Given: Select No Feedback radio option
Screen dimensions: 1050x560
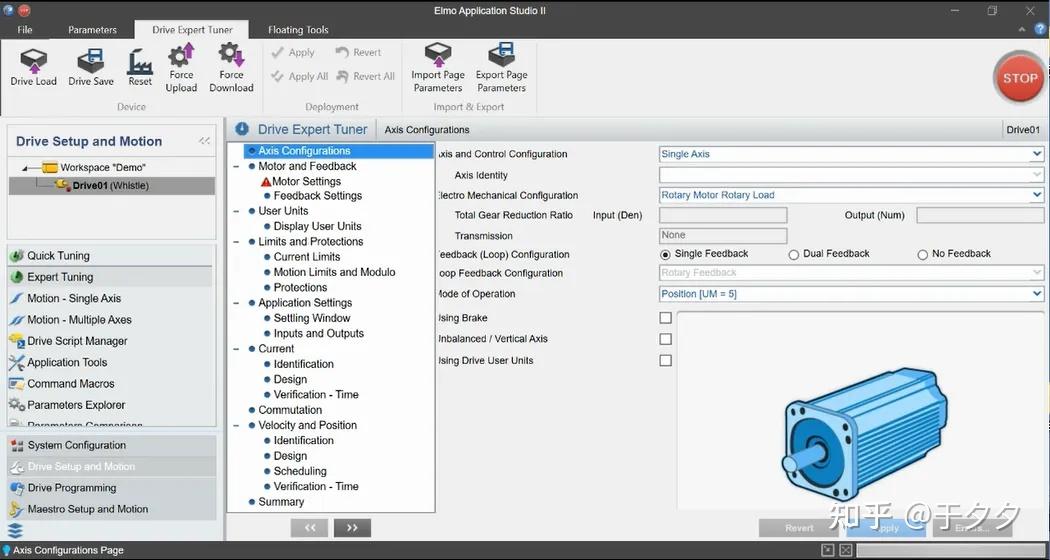Looking at the screenshot, I should [922, 255].
